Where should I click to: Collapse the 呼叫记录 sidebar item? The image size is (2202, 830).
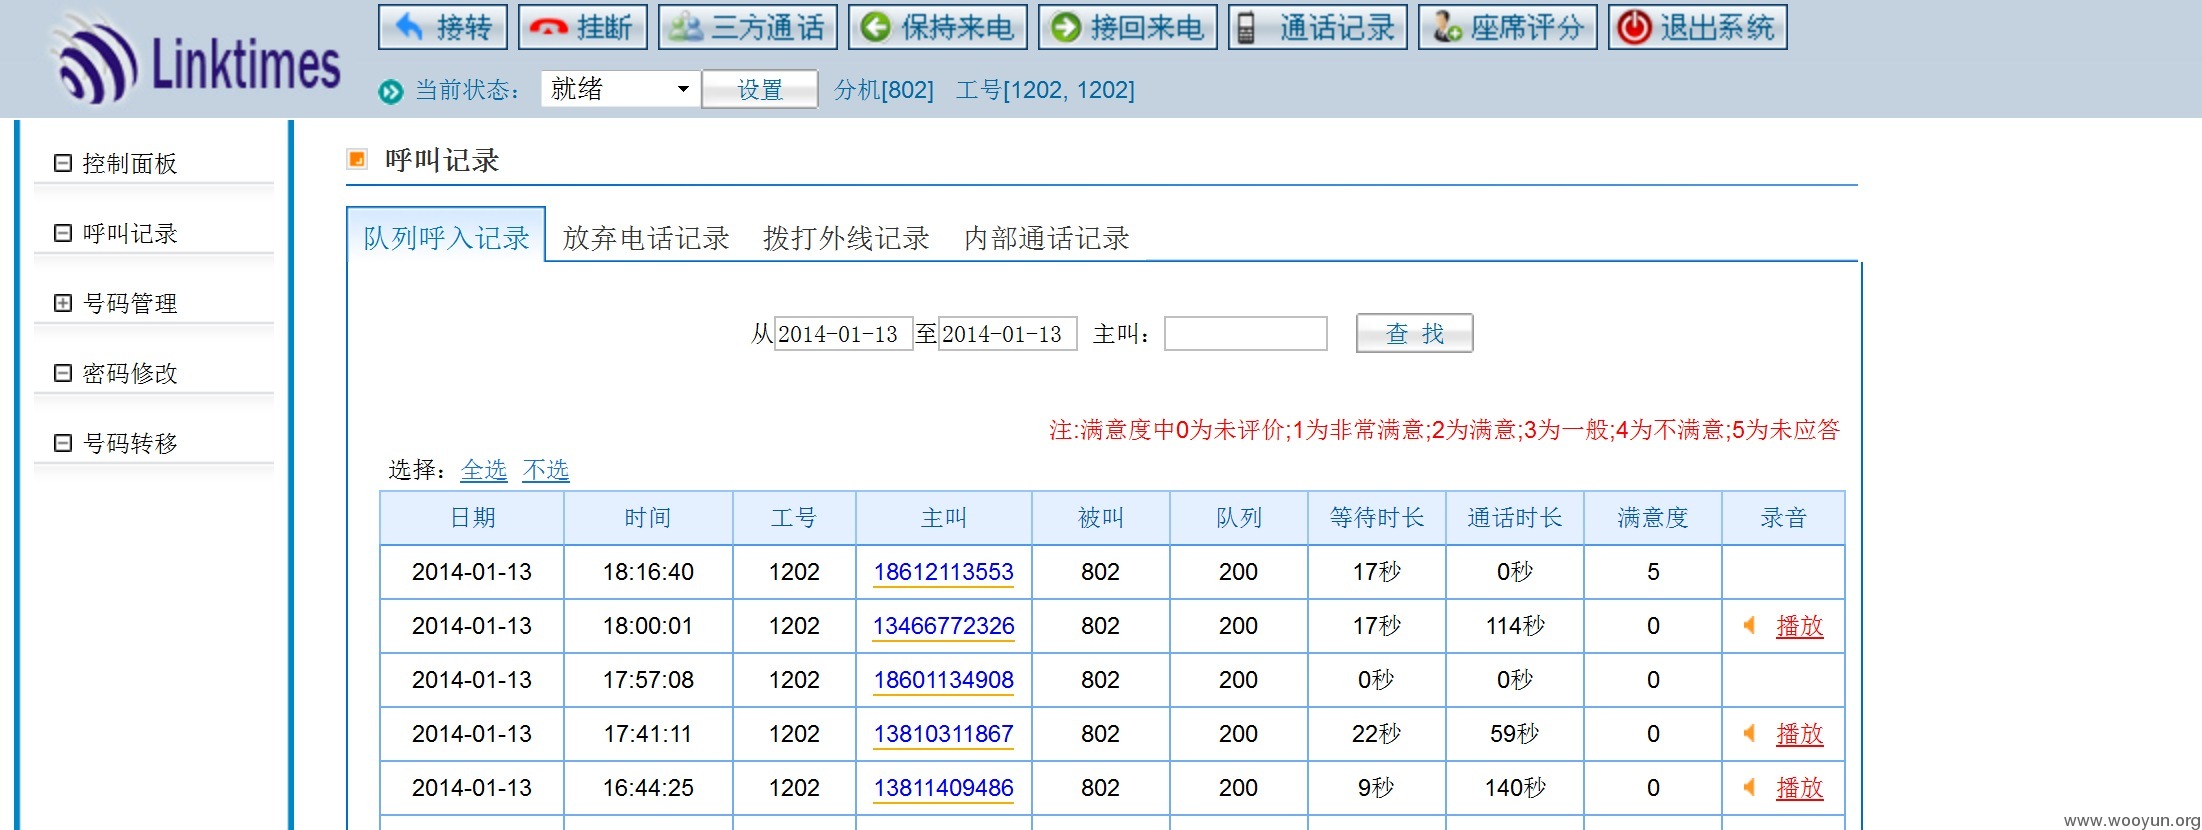[63, 233]
